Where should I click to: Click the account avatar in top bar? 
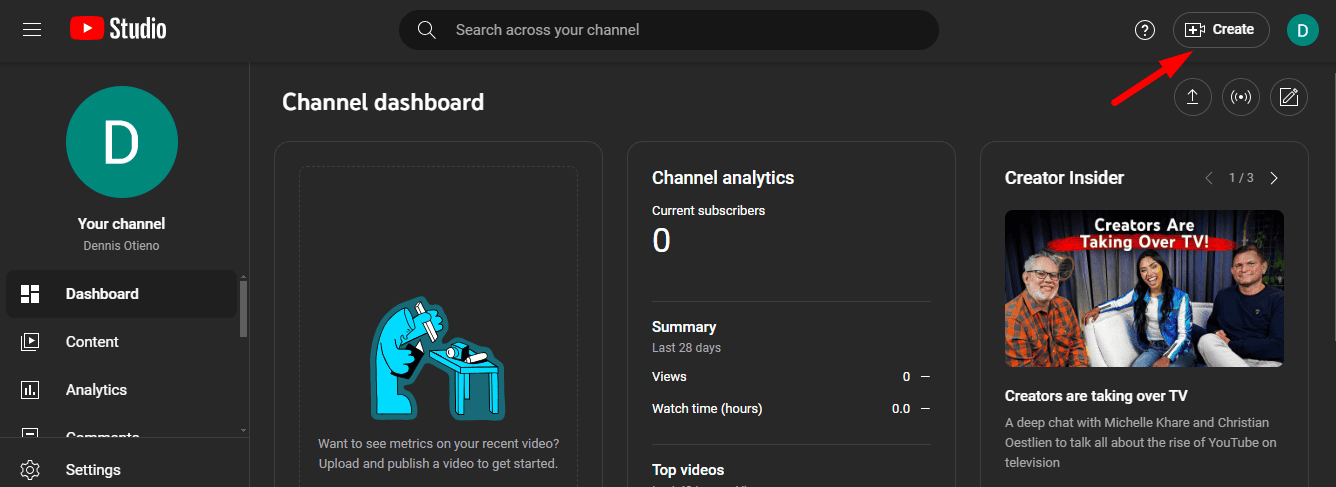click(x=1302, y=30)
